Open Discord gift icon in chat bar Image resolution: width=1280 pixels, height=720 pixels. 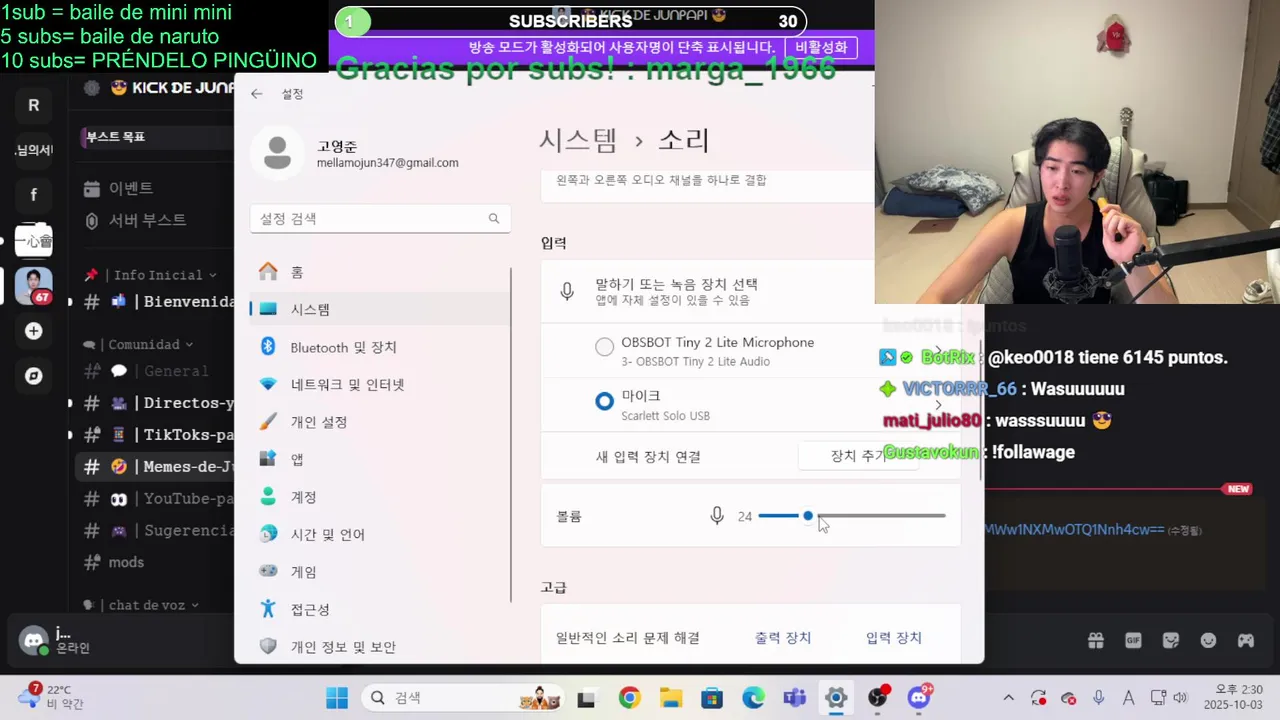pyautogui.click(x=1096, y=641)
